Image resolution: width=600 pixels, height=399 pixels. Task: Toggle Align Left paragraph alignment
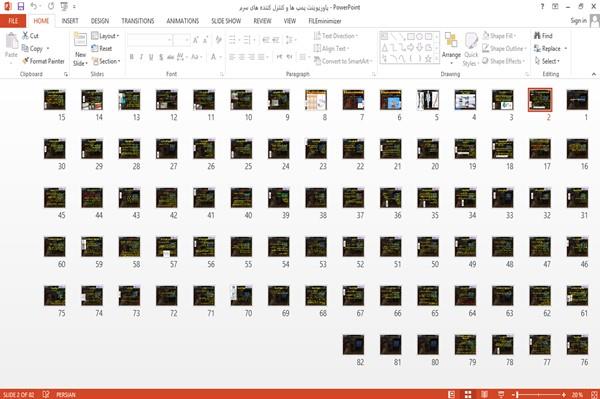pos(232,57)
